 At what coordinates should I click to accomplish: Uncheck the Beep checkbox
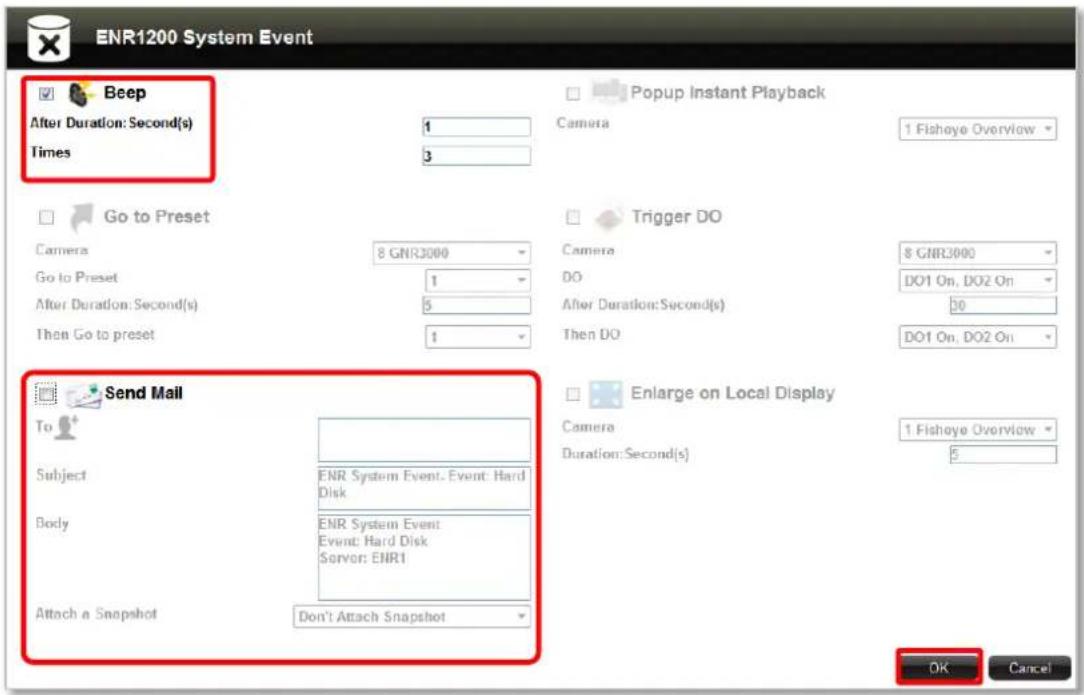(x=46, y=93)
